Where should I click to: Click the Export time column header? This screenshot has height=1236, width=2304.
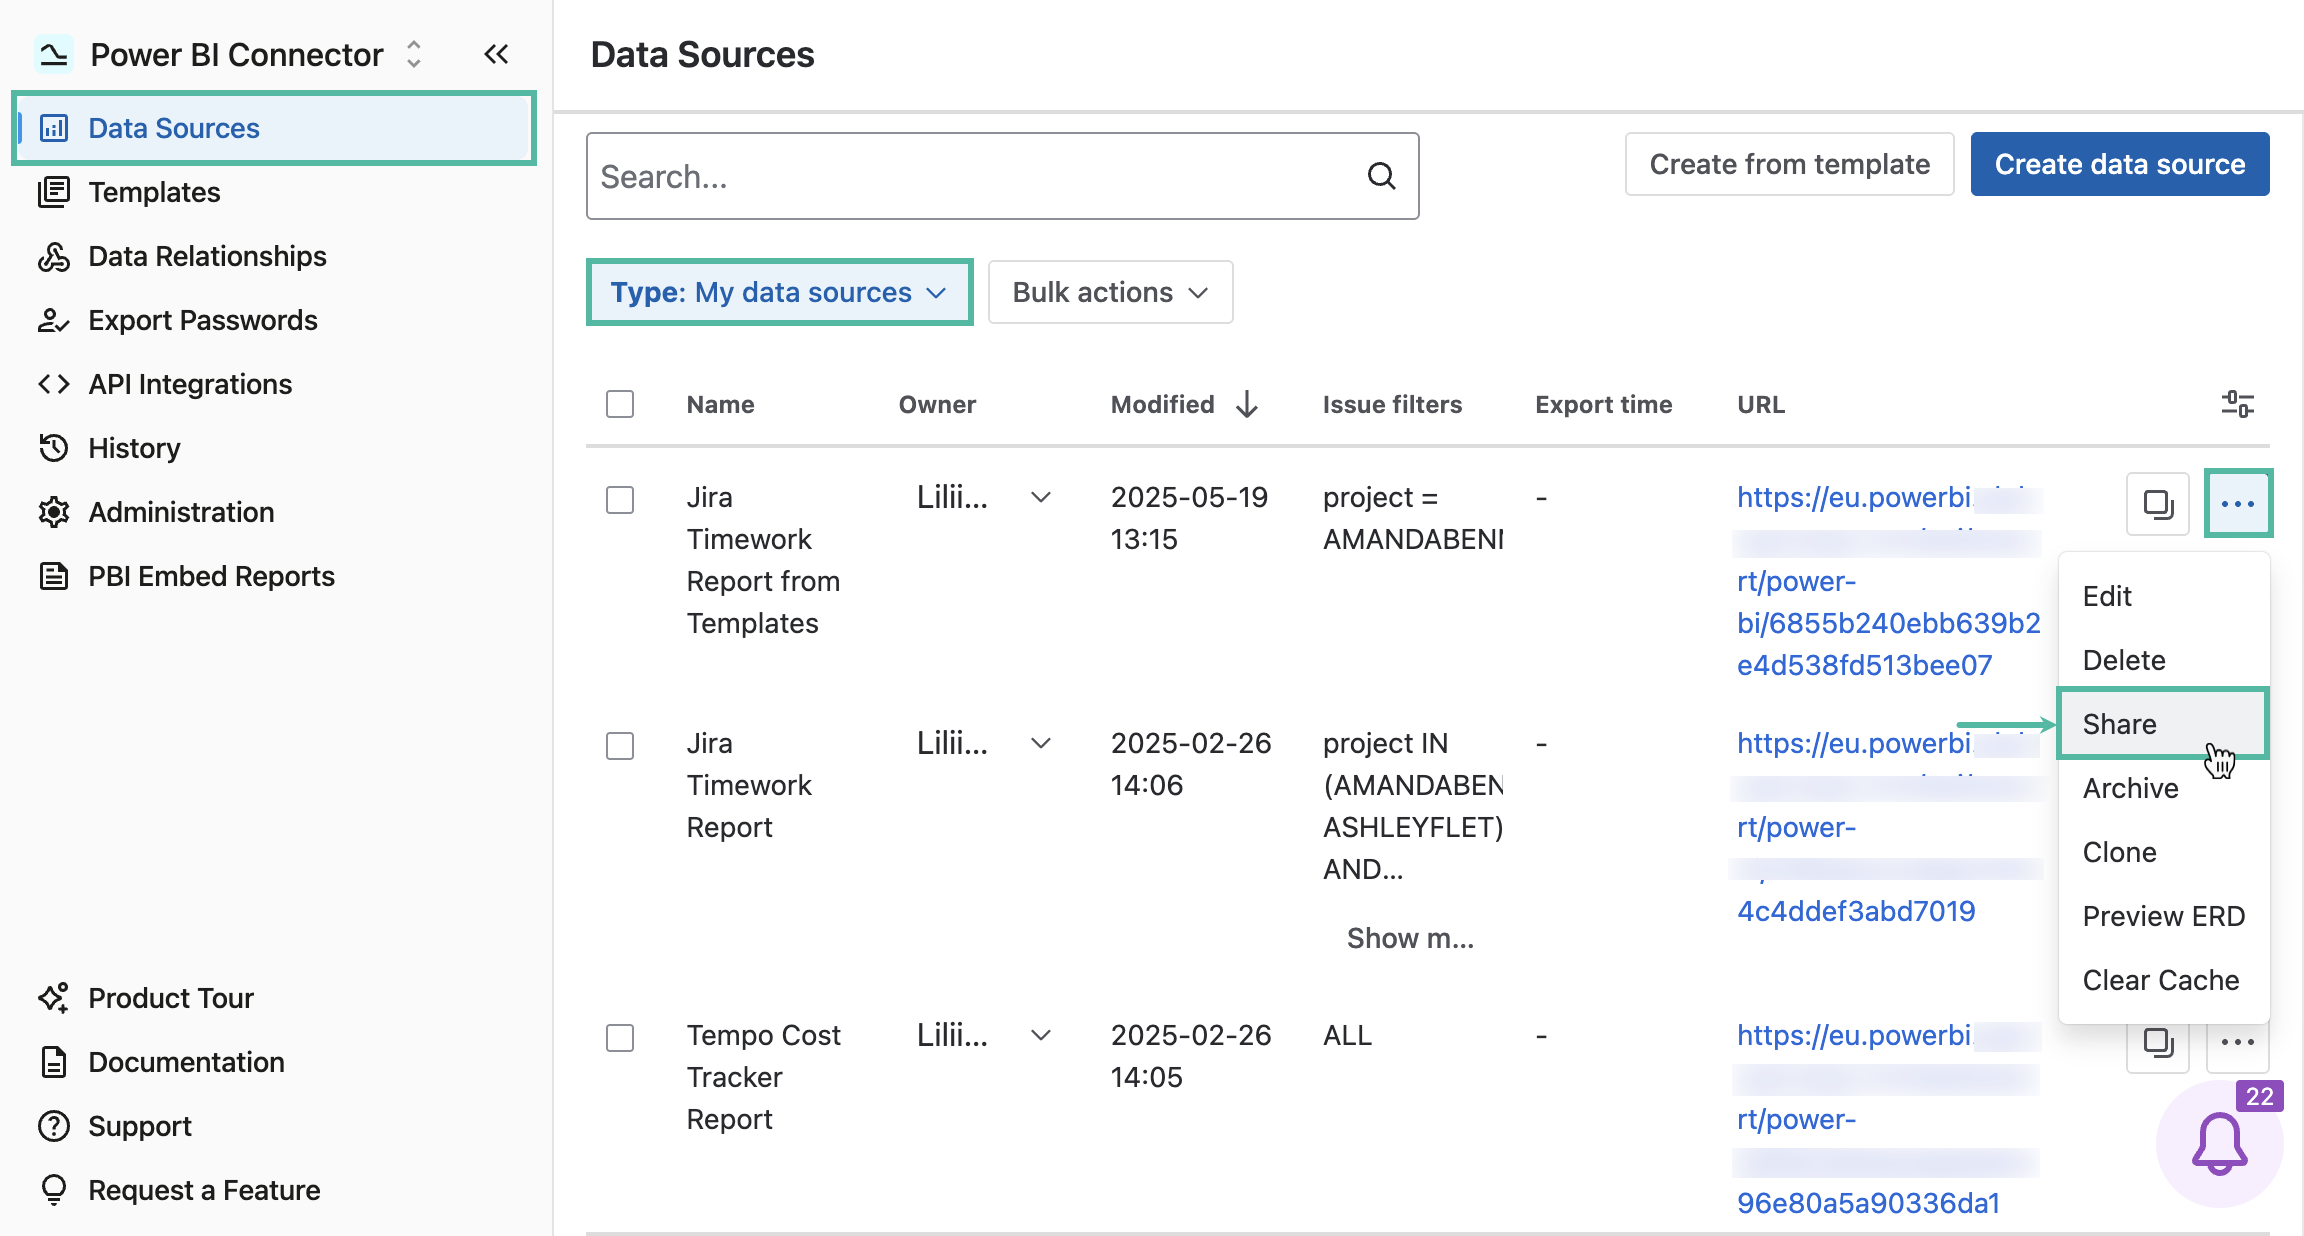[1603, 404]
